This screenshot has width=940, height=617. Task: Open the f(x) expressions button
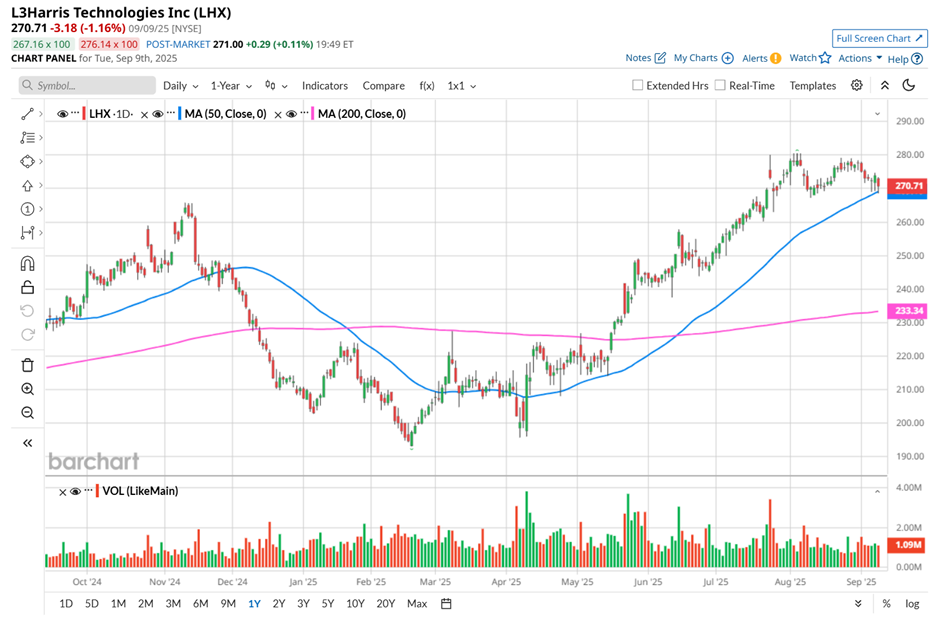click(x=426, y=86)
